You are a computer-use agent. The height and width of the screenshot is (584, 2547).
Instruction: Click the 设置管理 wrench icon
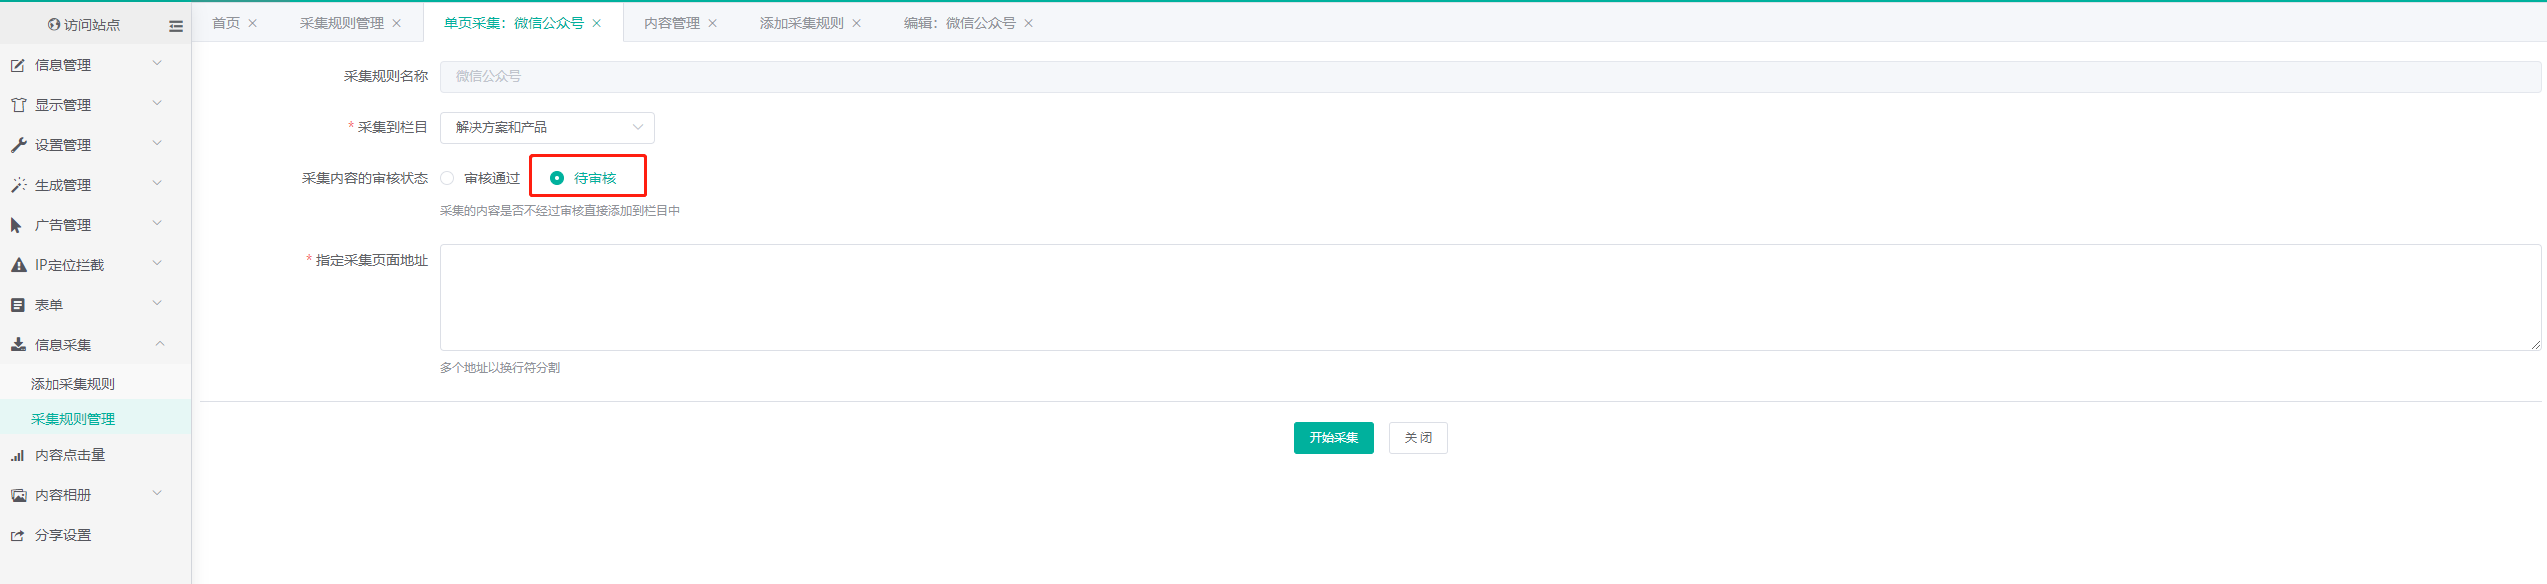pos(18,145)
